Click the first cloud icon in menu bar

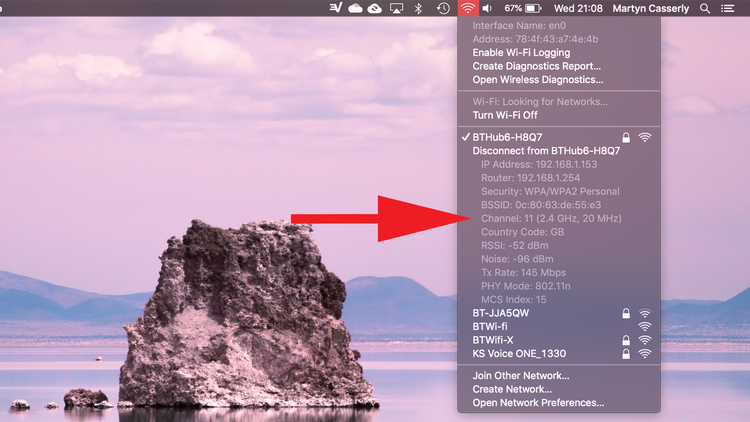coord(355,8)
